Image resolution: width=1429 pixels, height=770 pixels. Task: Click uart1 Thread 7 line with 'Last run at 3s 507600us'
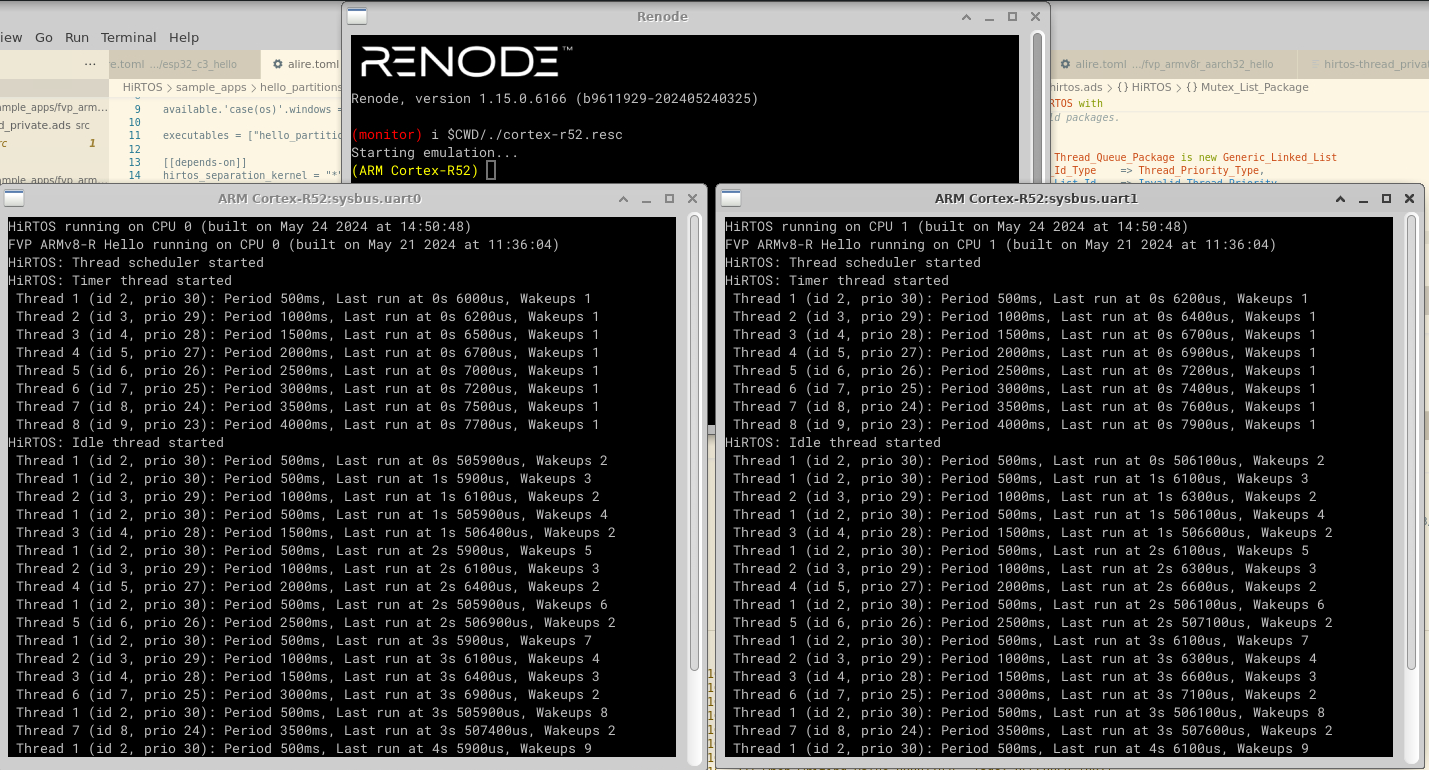point(1033,731)
